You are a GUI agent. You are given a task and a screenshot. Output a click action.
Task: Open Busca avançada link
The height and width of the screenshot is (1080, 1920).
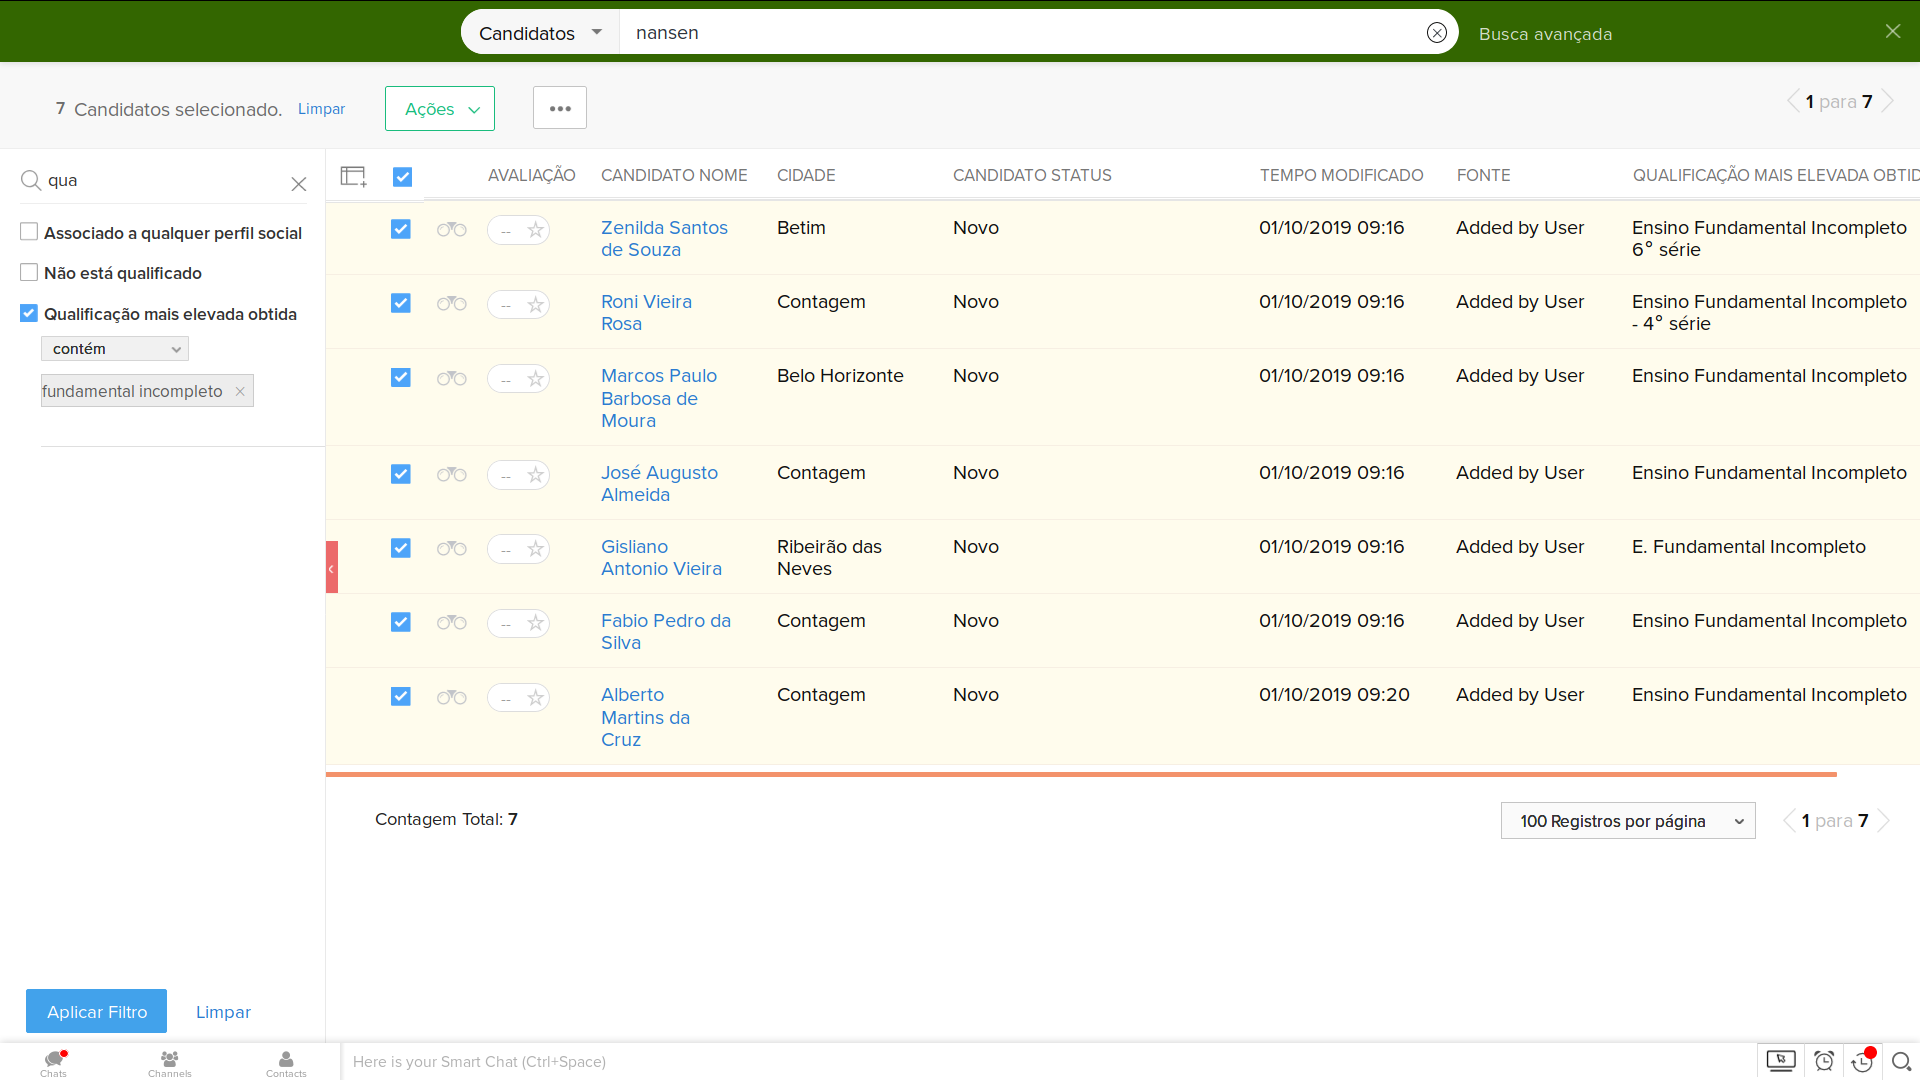tap(1545, 34)
